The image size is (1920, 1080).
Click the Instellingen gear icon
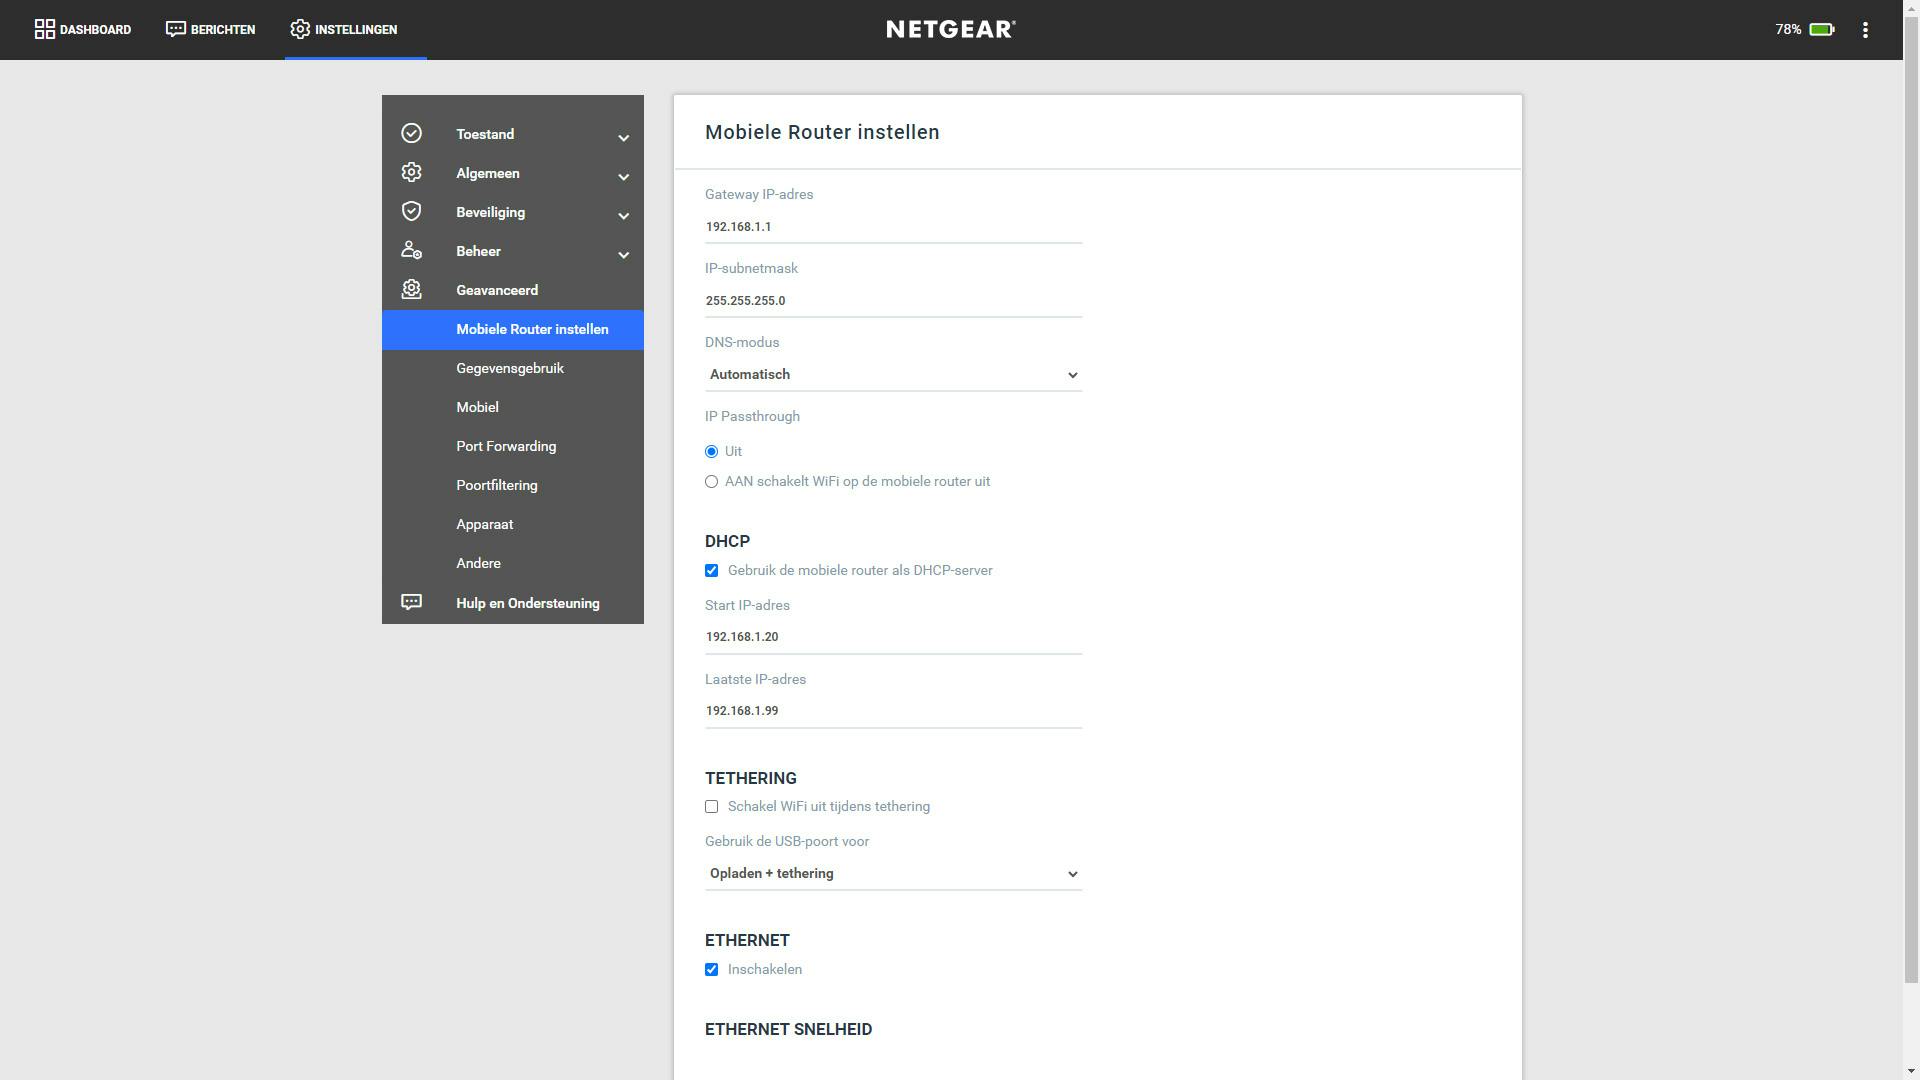tap(300, 29)
